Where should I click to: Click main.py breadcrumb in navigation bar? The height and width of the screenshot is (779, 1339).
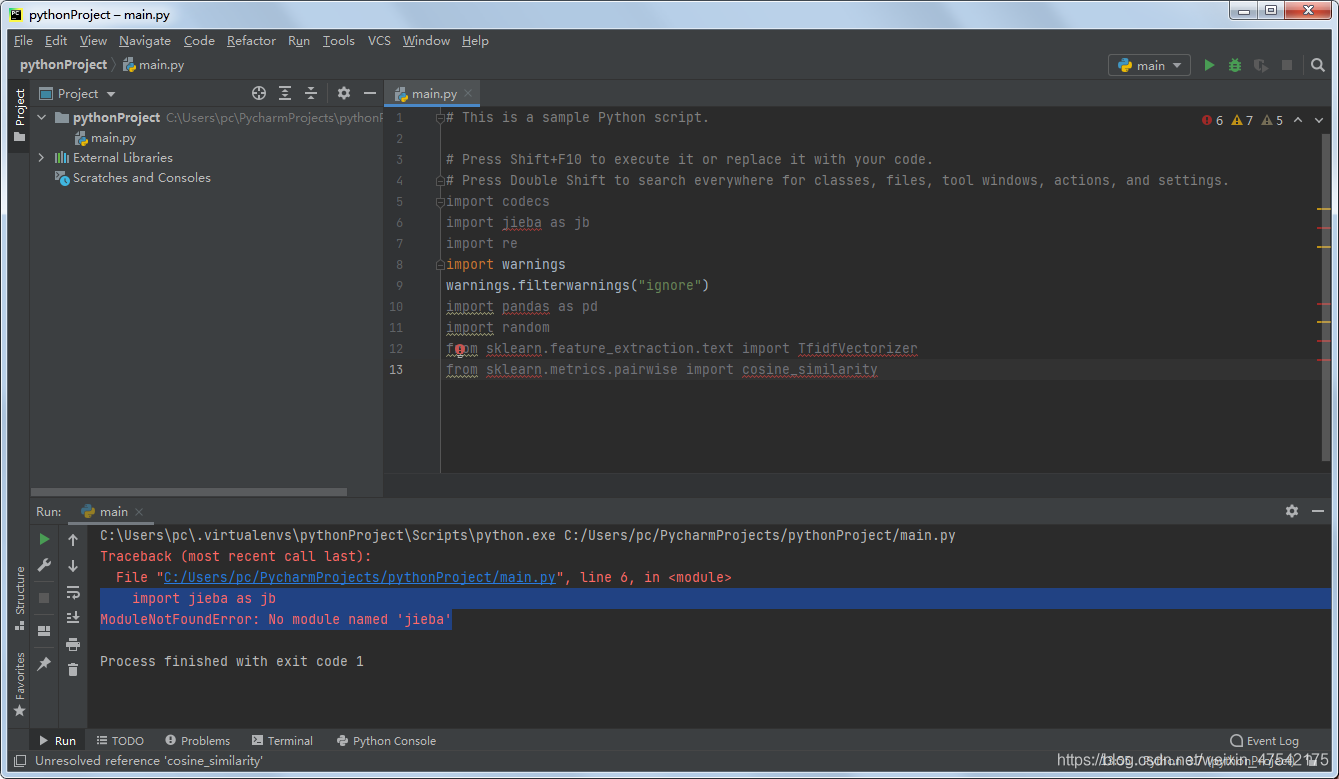[153, 65]
